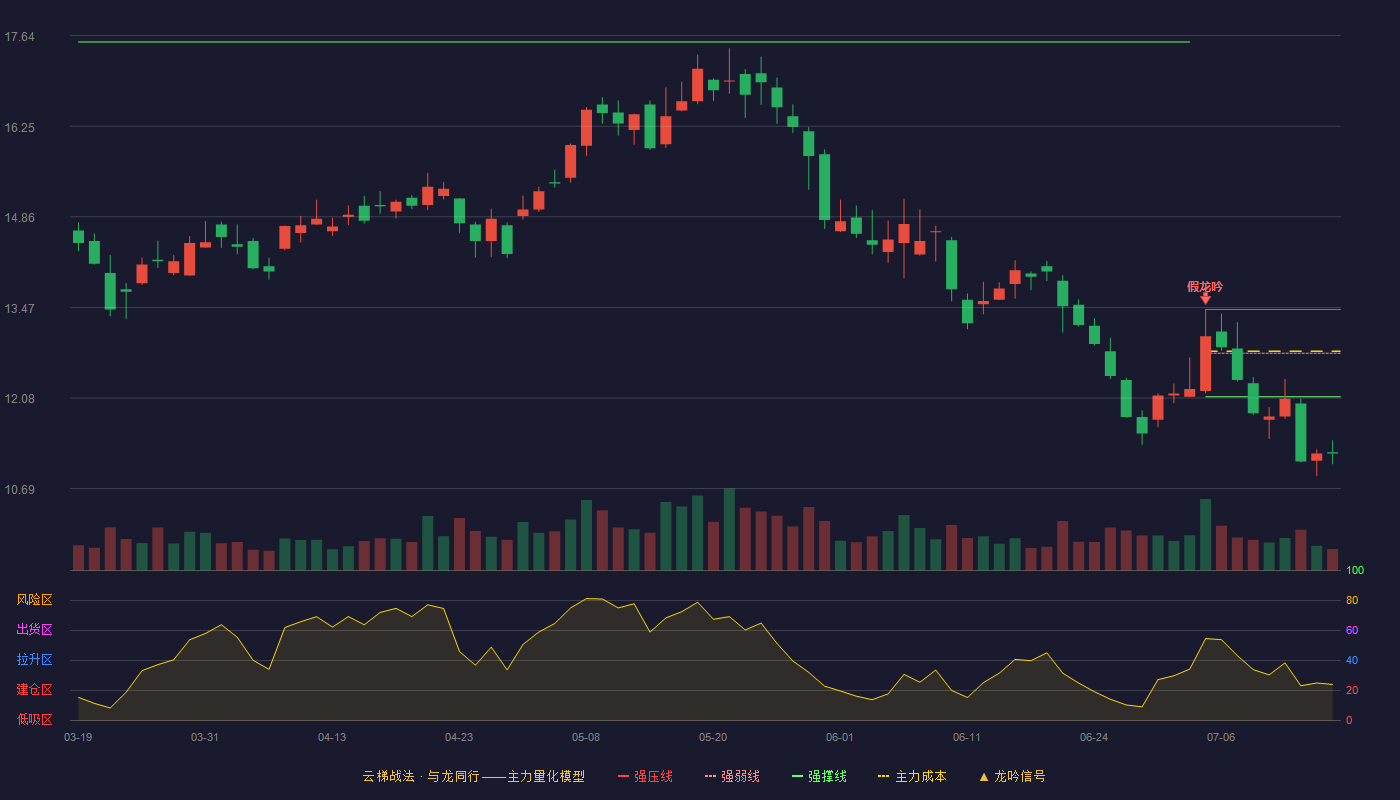This screenshot has height=800, width=1400.
Task: Click the green horizontal line at chart top
Action: [634, 42]
